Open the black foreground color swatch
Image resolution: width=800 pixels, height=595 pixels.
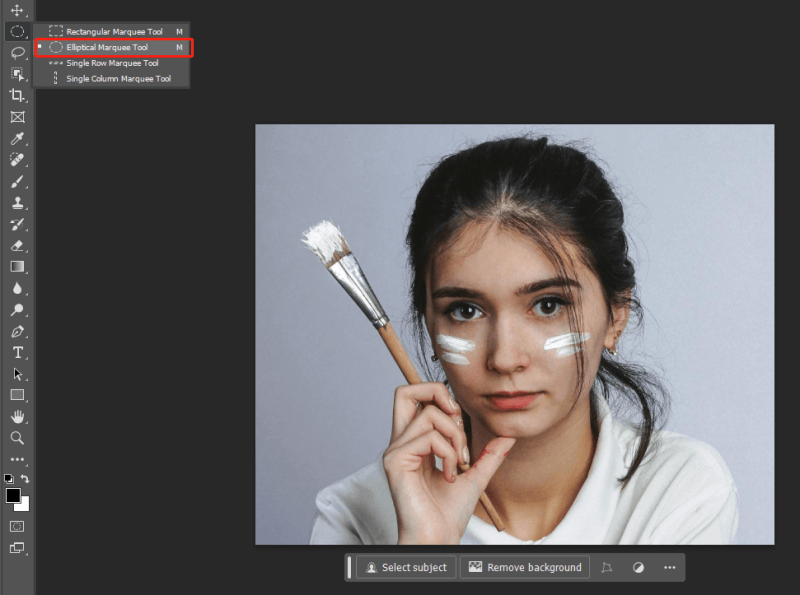click(13, 495)
